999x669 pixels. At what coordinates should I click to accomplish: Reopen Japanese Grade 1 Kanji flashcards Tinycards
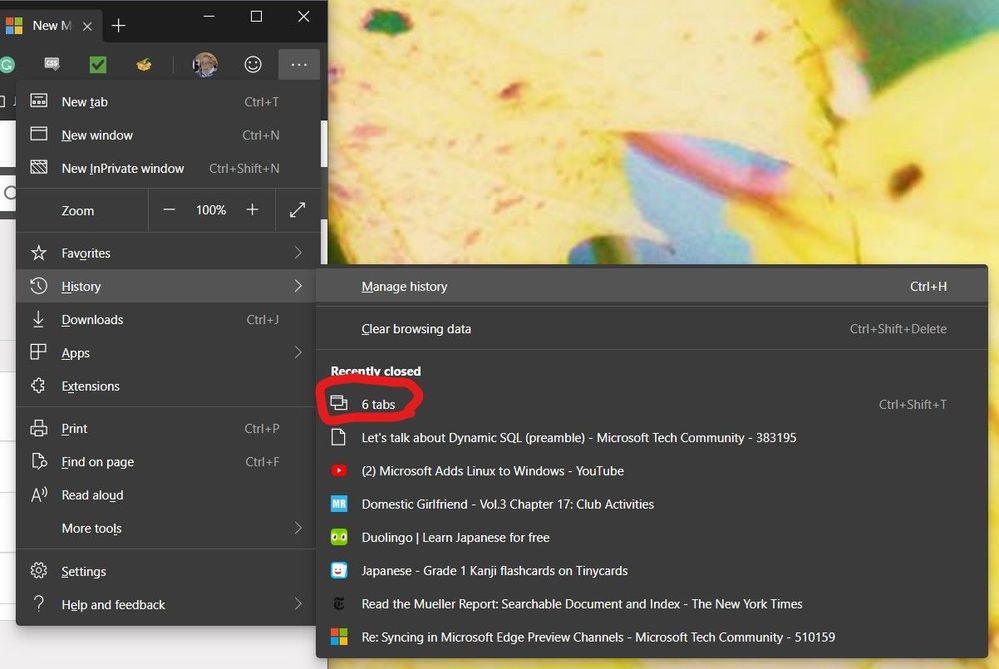point(652,570)
